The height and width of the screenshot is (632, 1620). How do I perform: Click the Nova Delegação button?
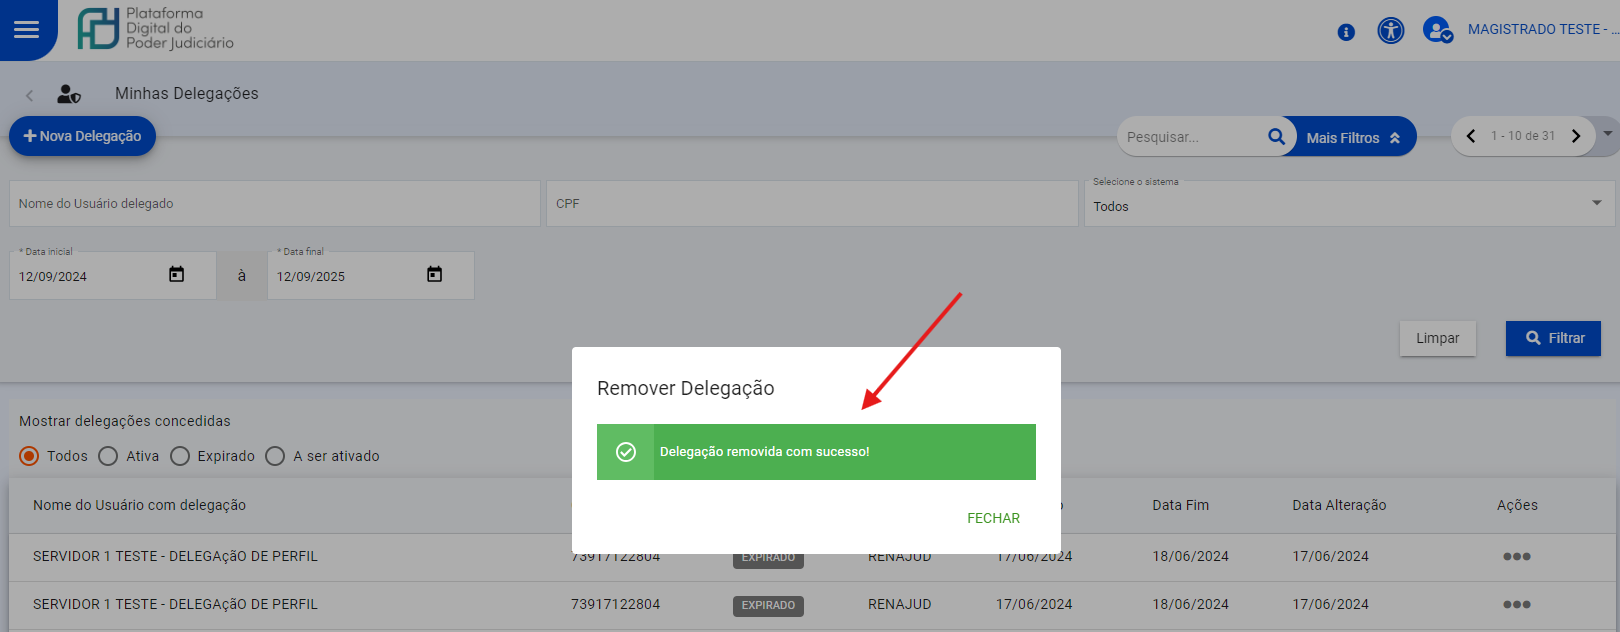click(82, 136)
